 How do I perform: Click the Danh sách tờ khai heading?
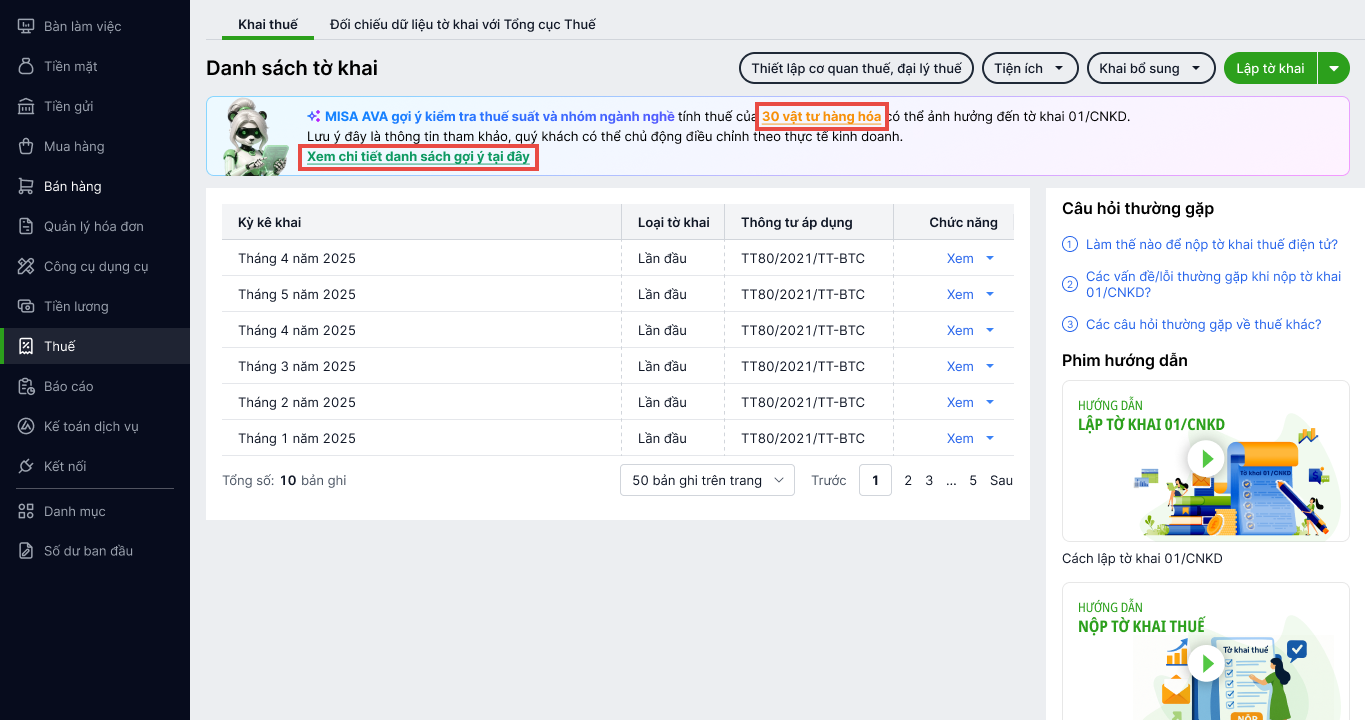(x=292, y=68)
